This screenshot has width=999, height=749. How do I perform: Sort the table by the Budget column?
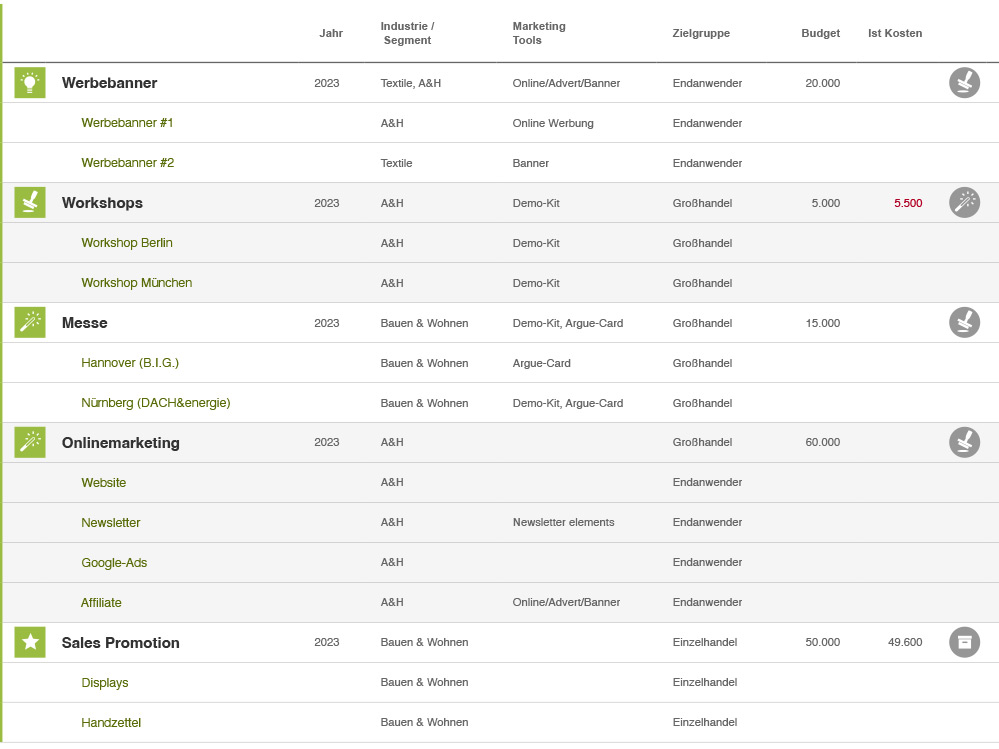click(x=820, y=33)
